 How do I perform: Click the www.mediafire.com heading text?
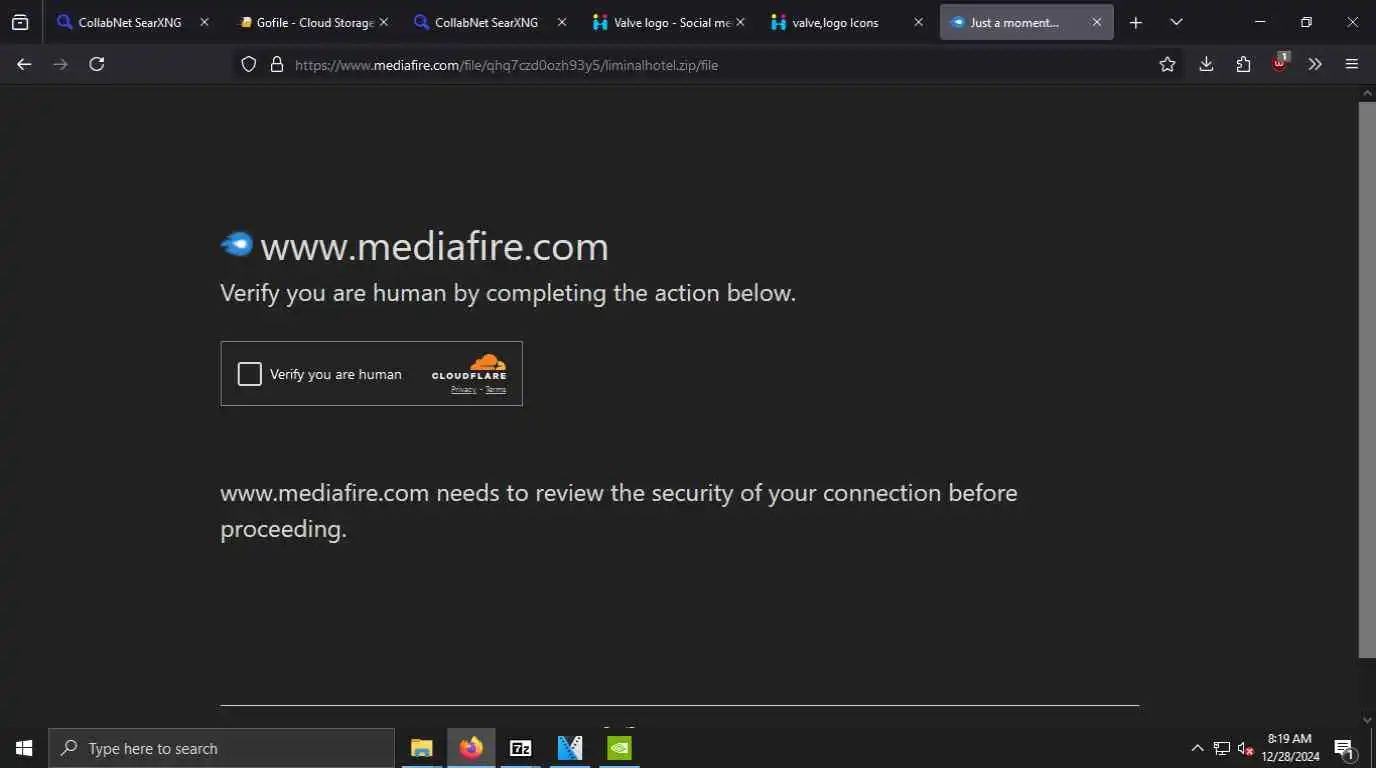coord(434,246)
